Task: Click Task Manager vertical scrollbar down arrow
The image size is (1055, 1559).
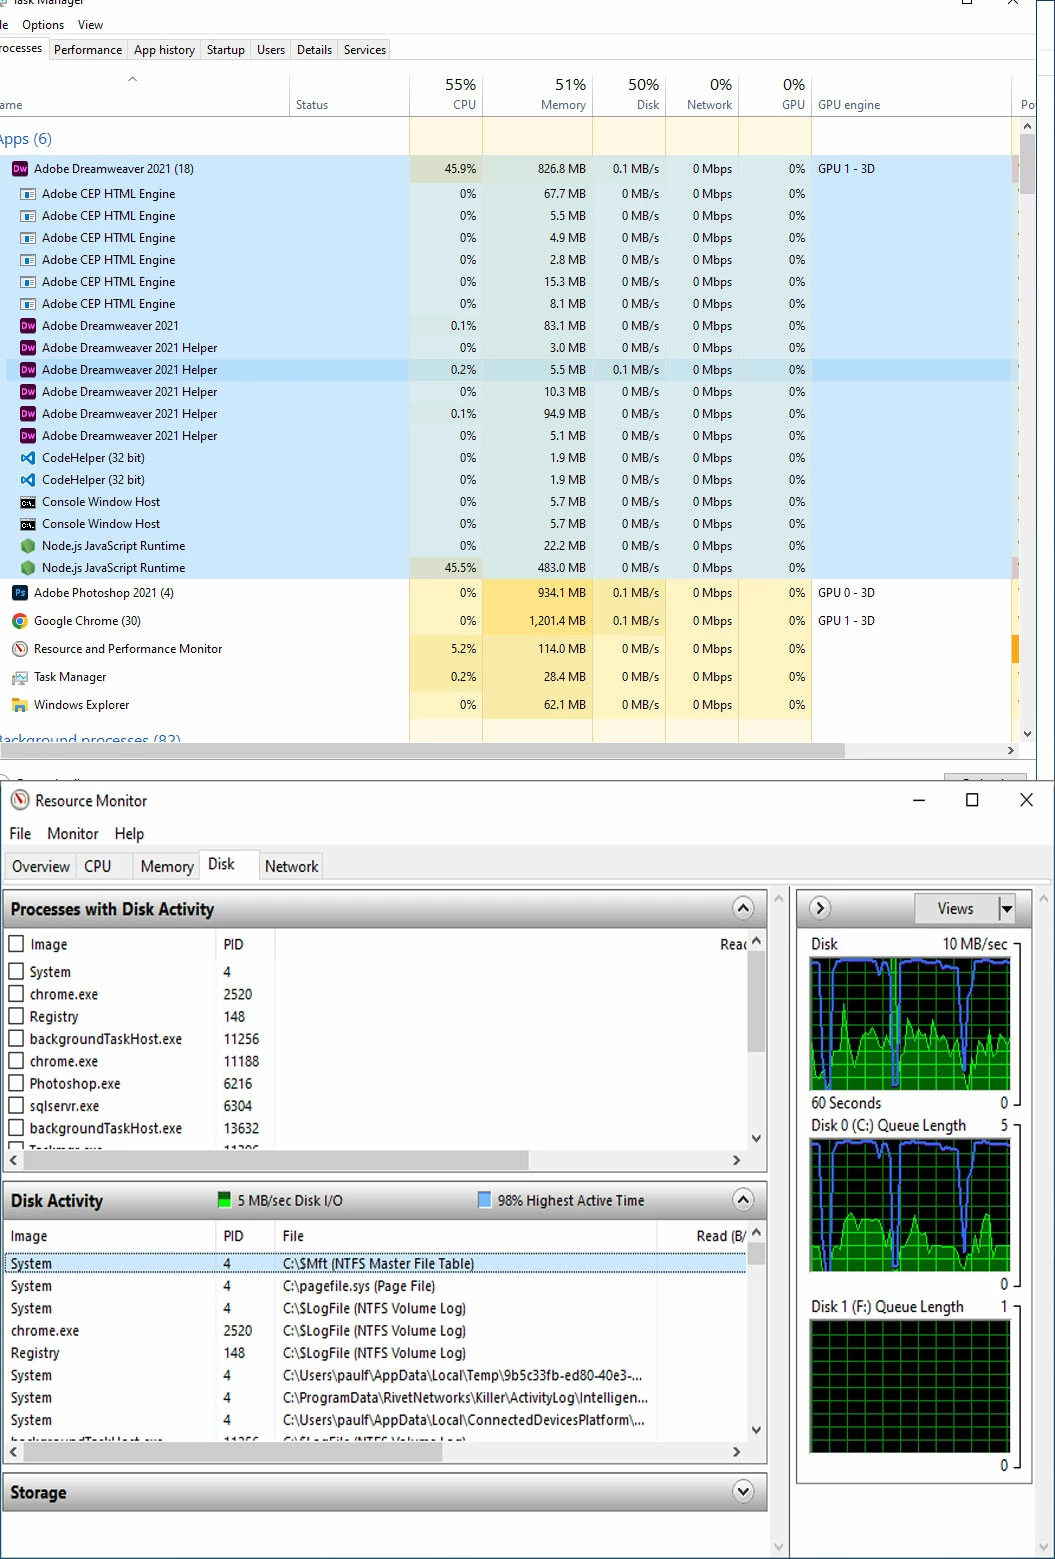Action: [1027, 734]
